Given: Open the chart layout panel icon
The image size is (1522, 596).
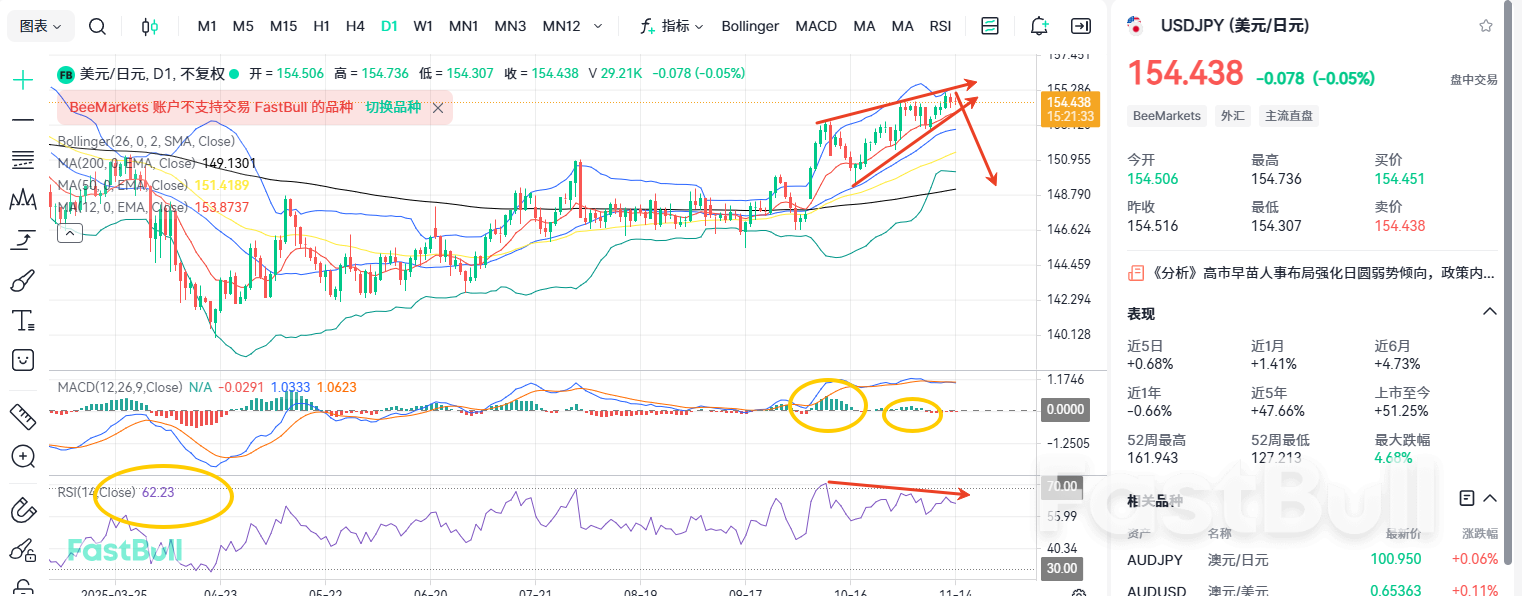Looking at the screenshot, I should pos(989,26).
